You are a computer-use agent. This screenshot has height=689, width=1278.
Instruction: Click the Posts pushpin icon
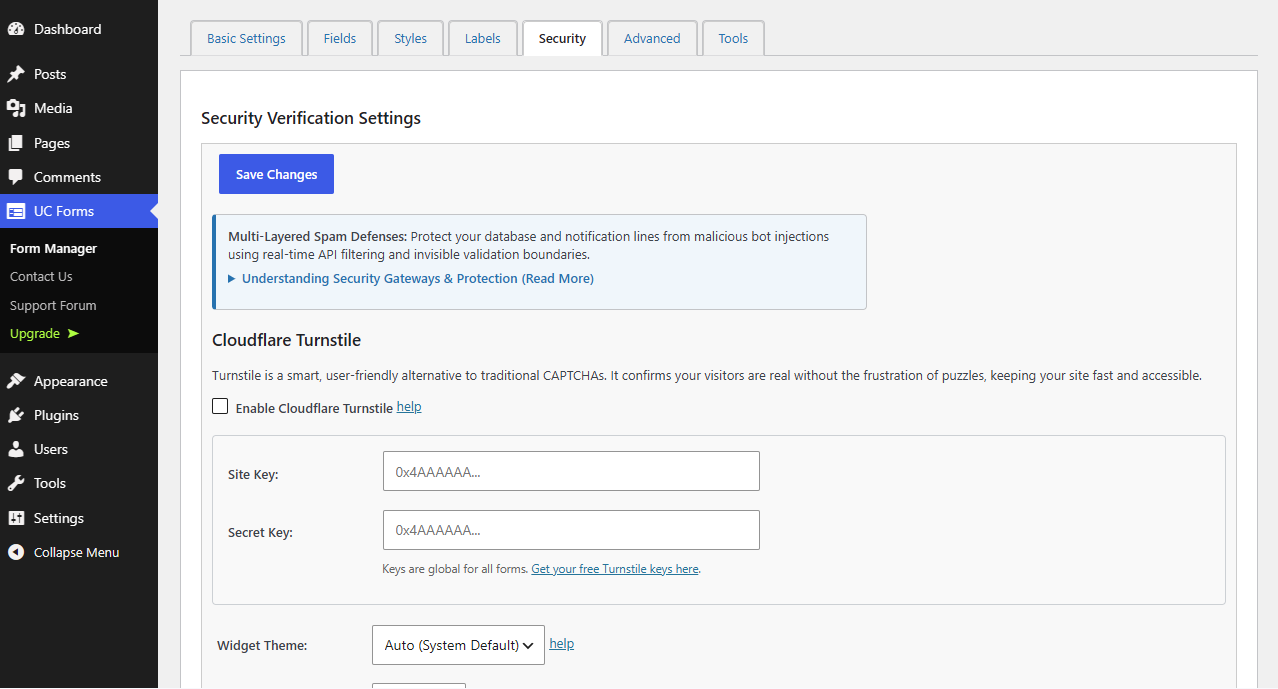coord(16,74)
